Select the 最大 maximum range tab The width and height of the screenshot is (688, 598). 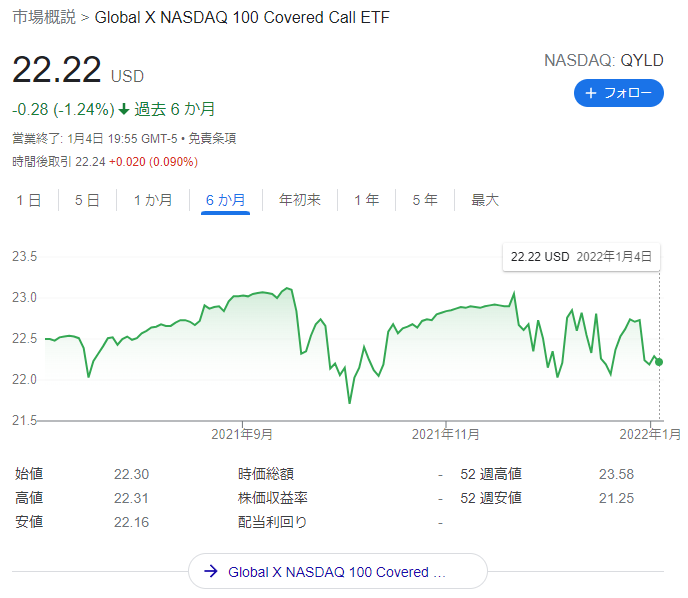485,200
